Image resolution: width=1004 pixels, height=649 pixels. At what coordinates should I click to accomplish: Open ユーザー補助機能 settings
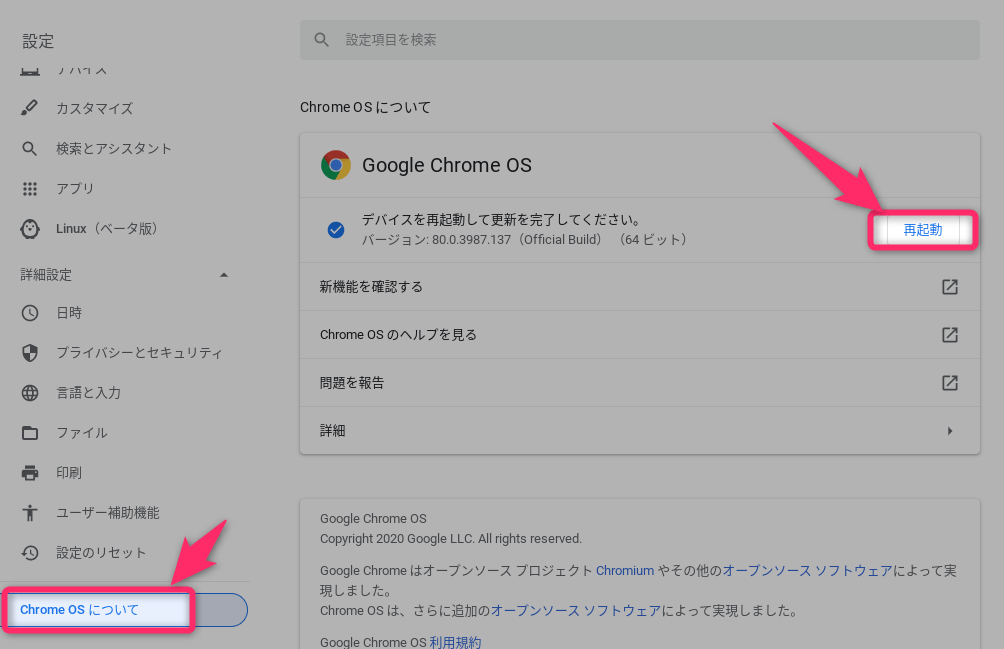click(108, 513)
